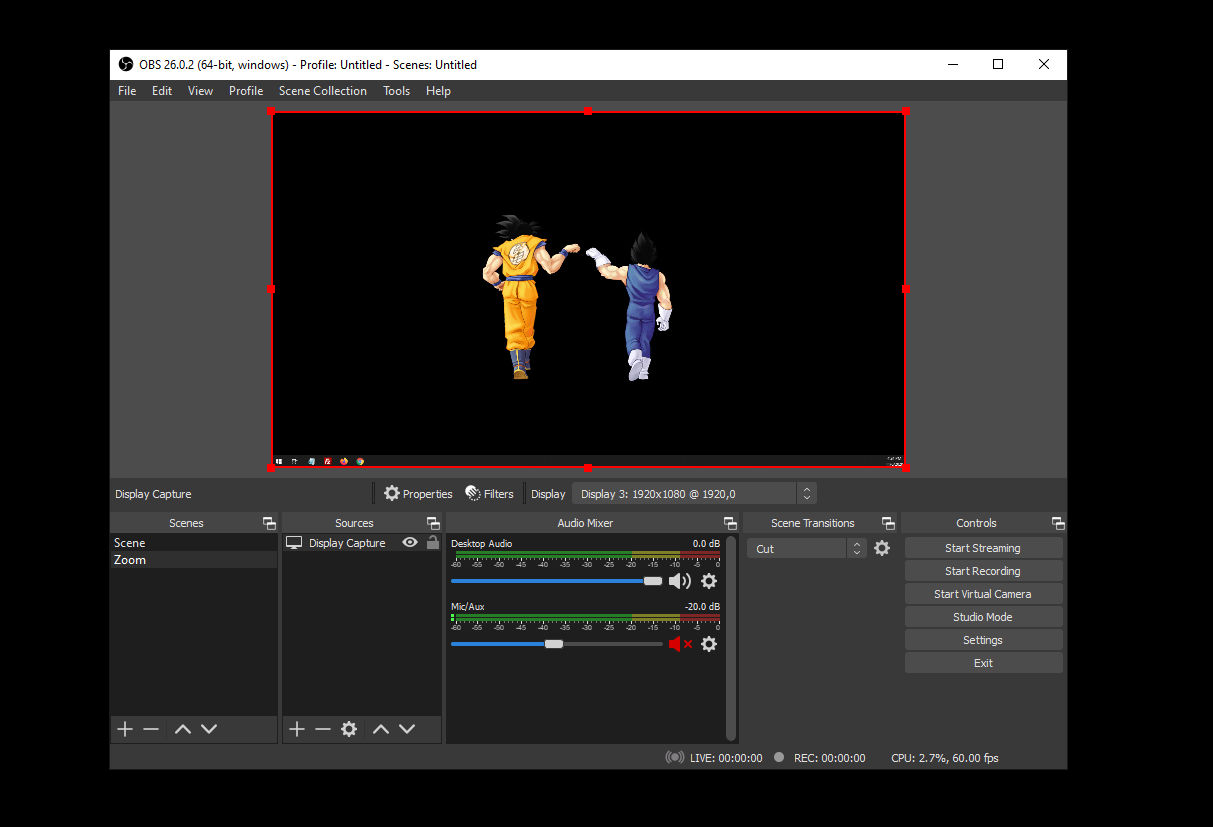The width and height of the screenshot is (1213, 827).
Task: Open the Scene Collection menu
Action: [x=322, y=90]
